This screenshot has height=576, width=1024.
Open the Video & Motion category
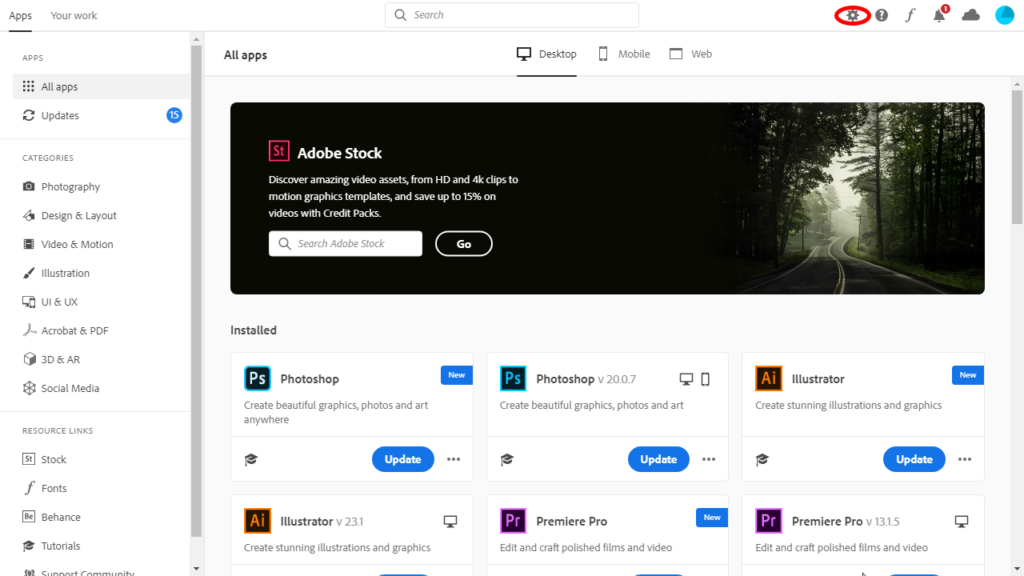tap(68, 244)
